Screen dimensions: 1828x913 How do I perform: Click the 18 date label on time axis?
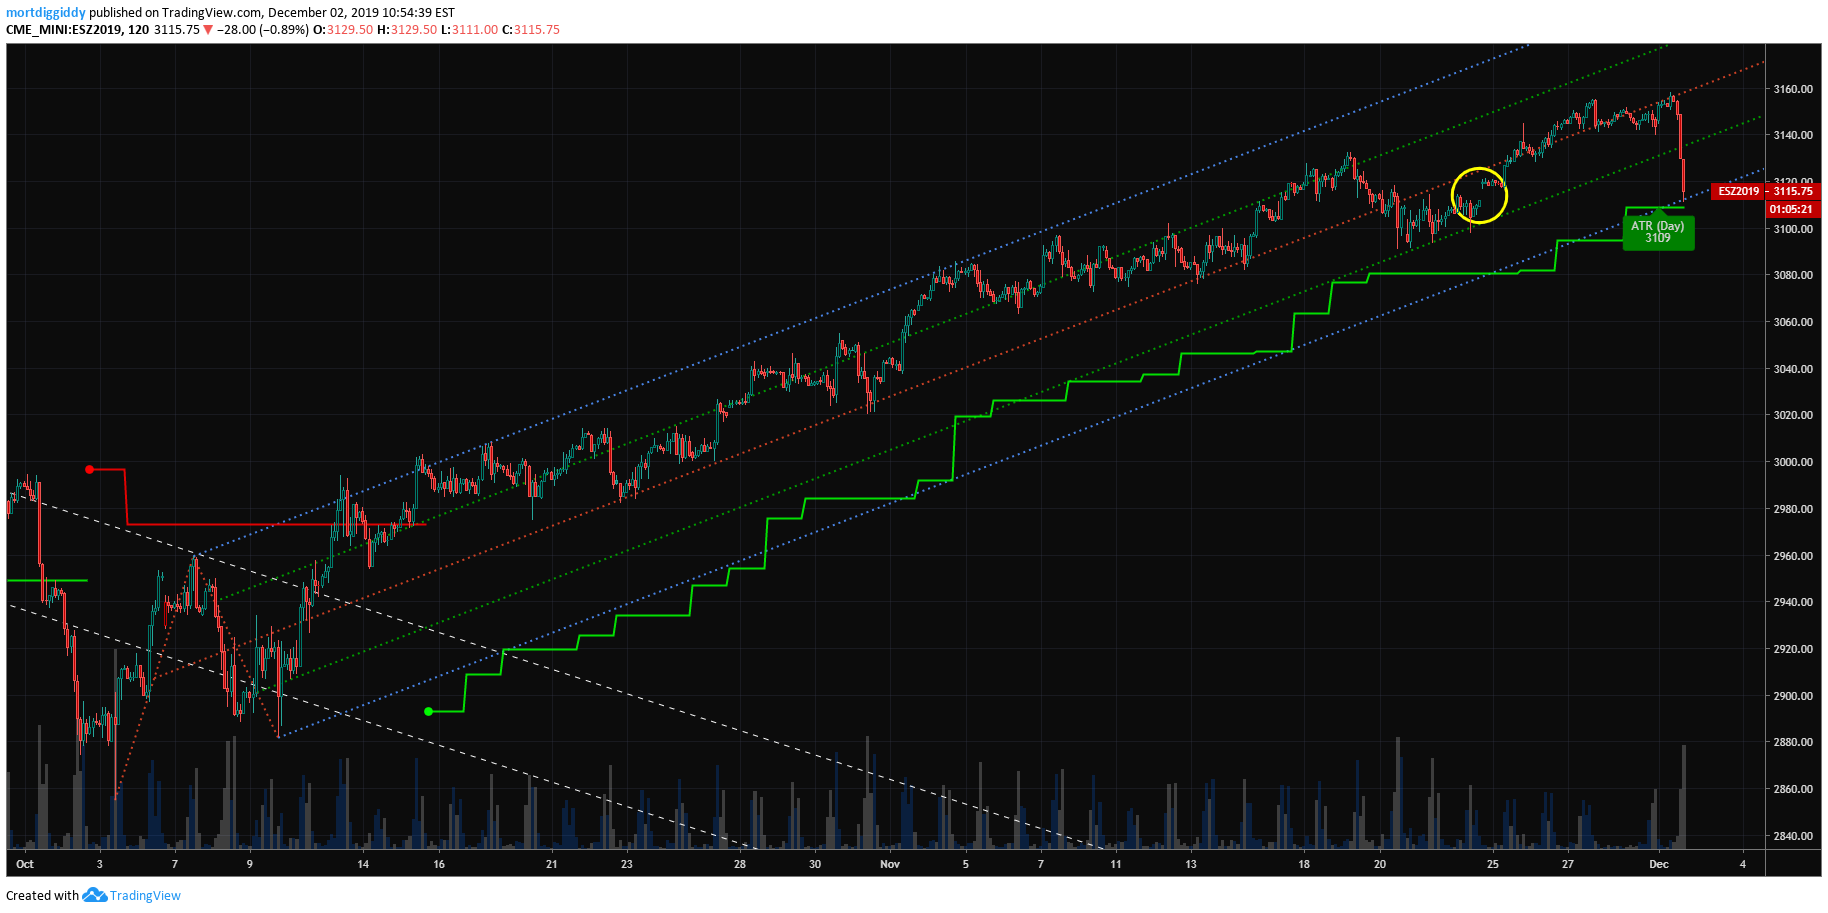(1304, 864)
